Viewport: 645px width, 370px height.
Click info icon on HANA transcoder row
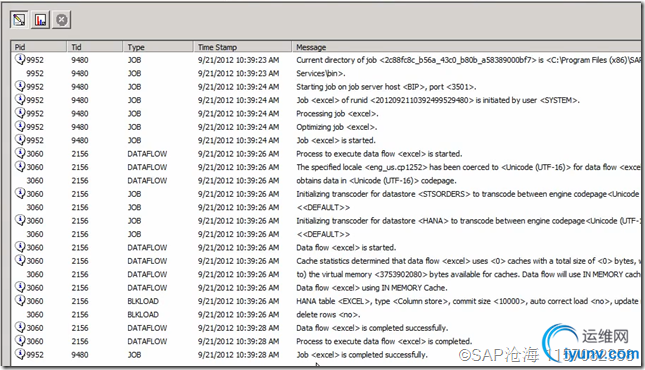(x=20, y=220)
